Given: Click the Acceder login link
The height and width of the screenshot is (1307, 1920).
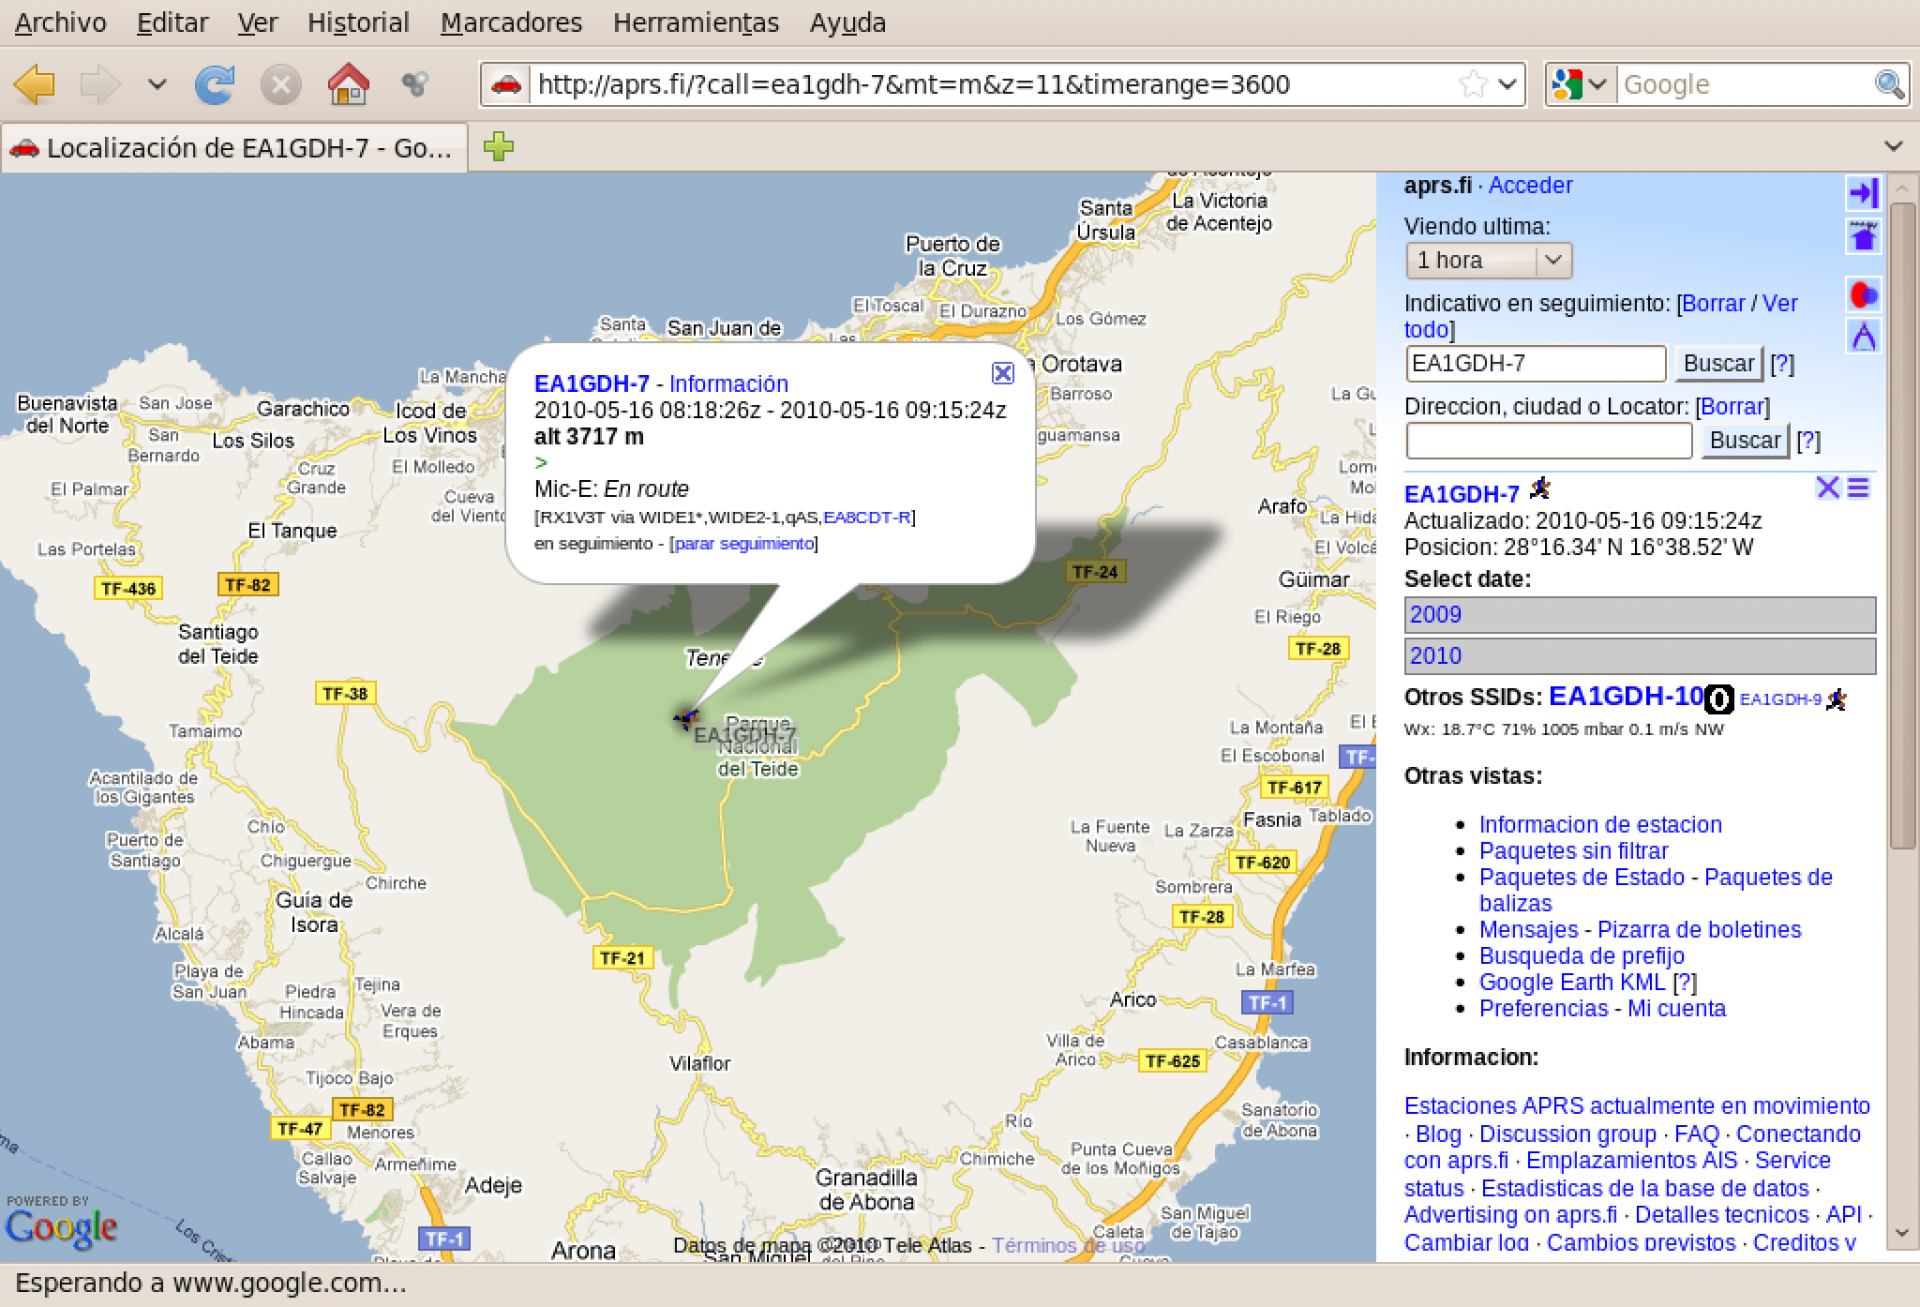Looking at the screenshot, I should tap(1530, 185).
